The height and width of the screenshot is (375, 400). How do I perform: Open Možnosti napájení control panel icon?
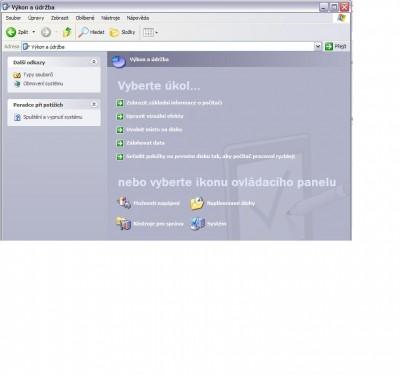(x=123, y=203)
